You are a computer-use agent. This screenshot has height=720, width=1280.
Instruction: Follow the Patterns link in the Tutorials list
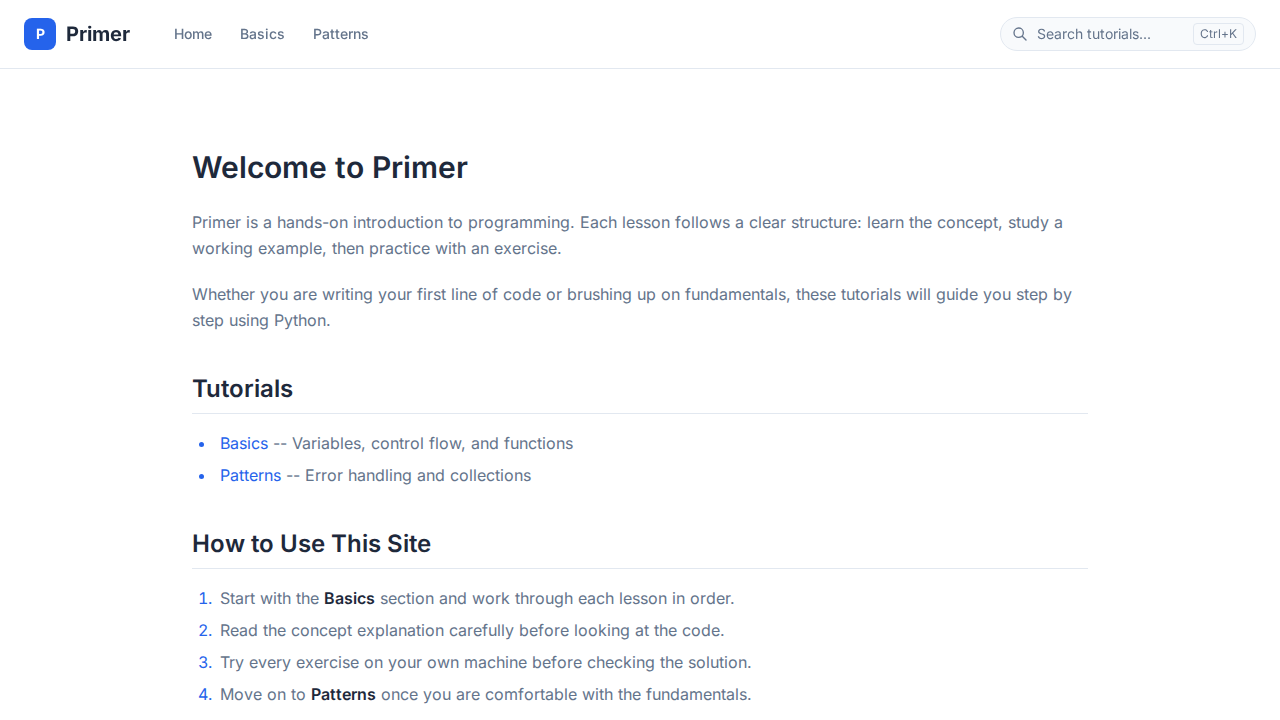click(250, 475)
